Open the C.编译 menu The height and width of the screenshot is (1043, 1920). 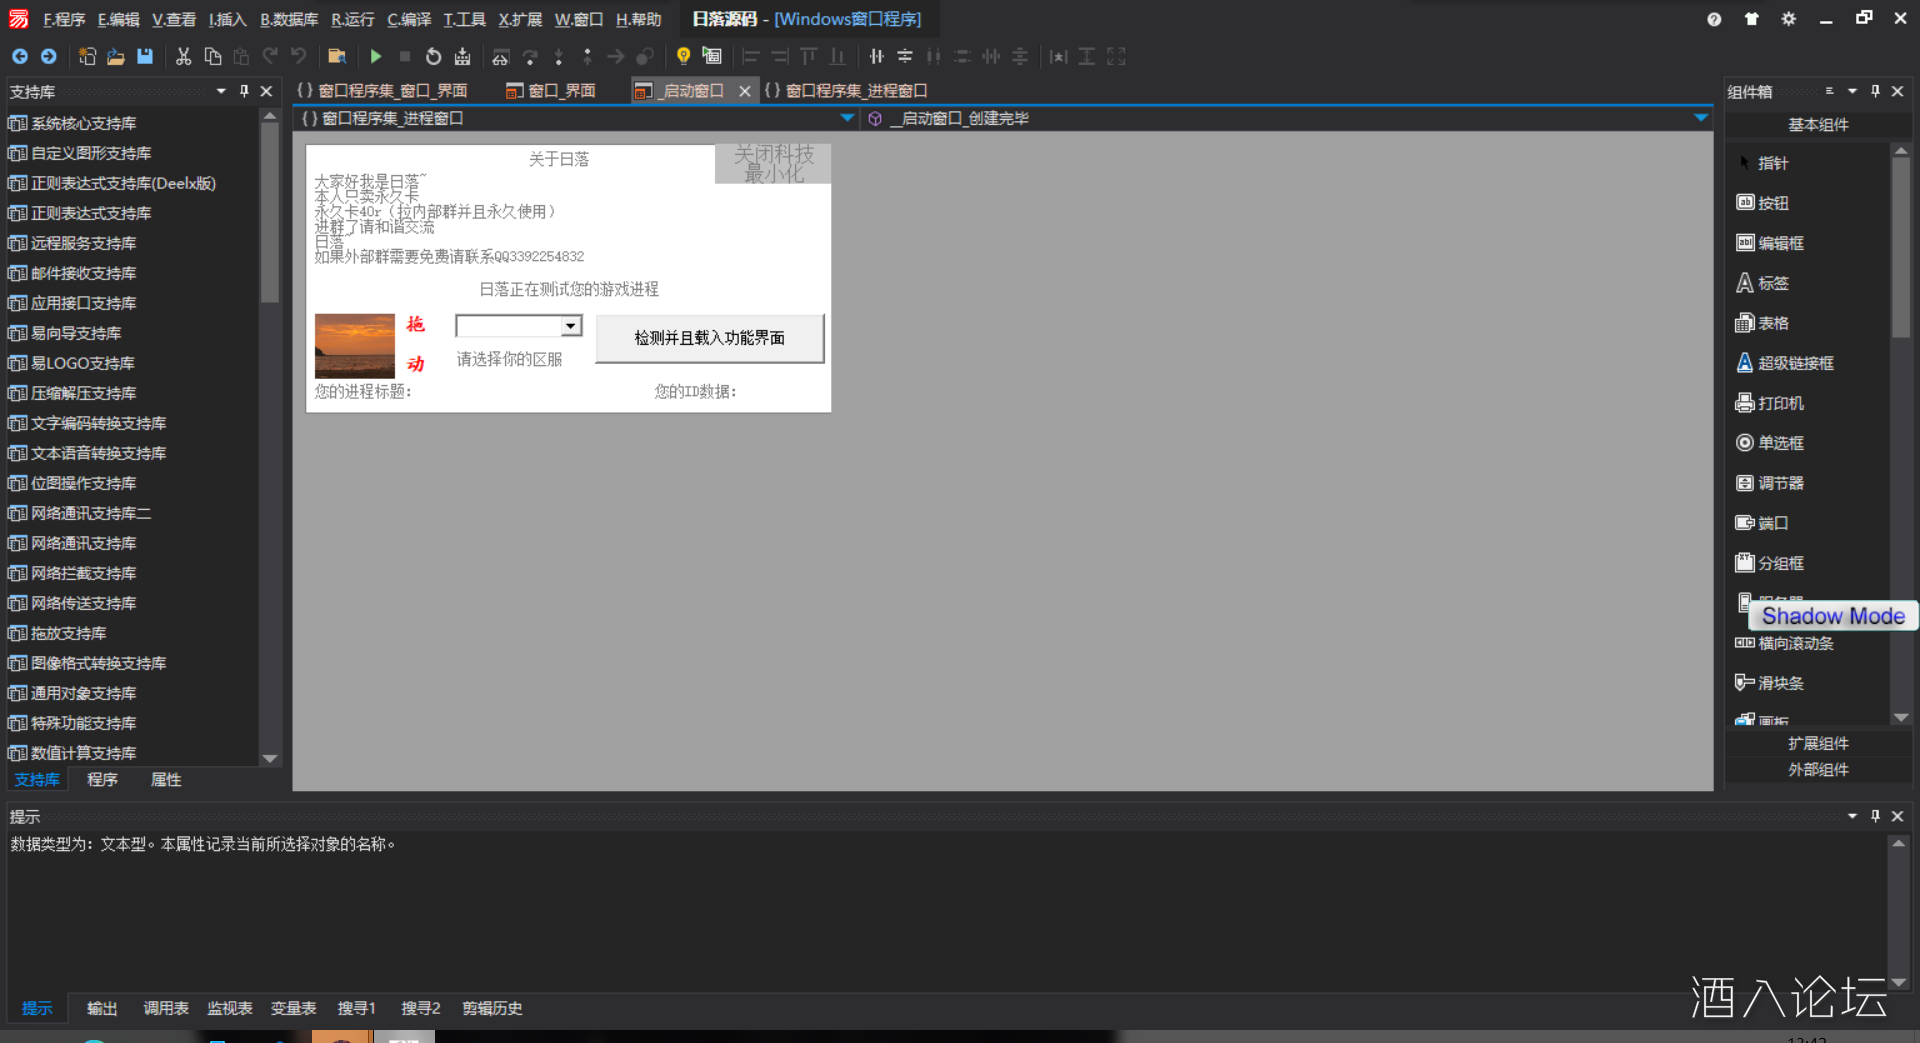409,19
